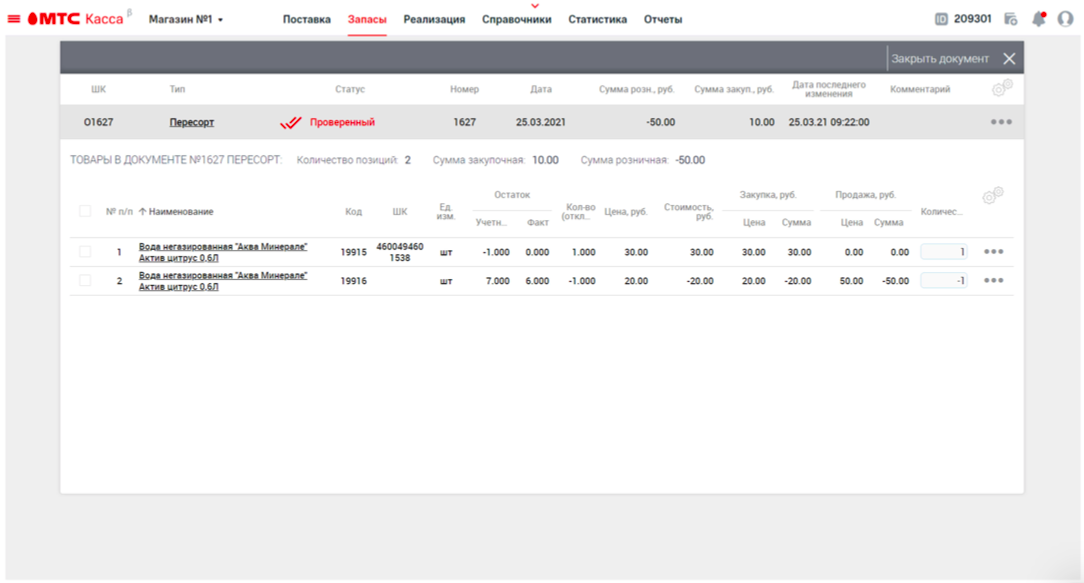Sort by Наименование column

point(176,212)
